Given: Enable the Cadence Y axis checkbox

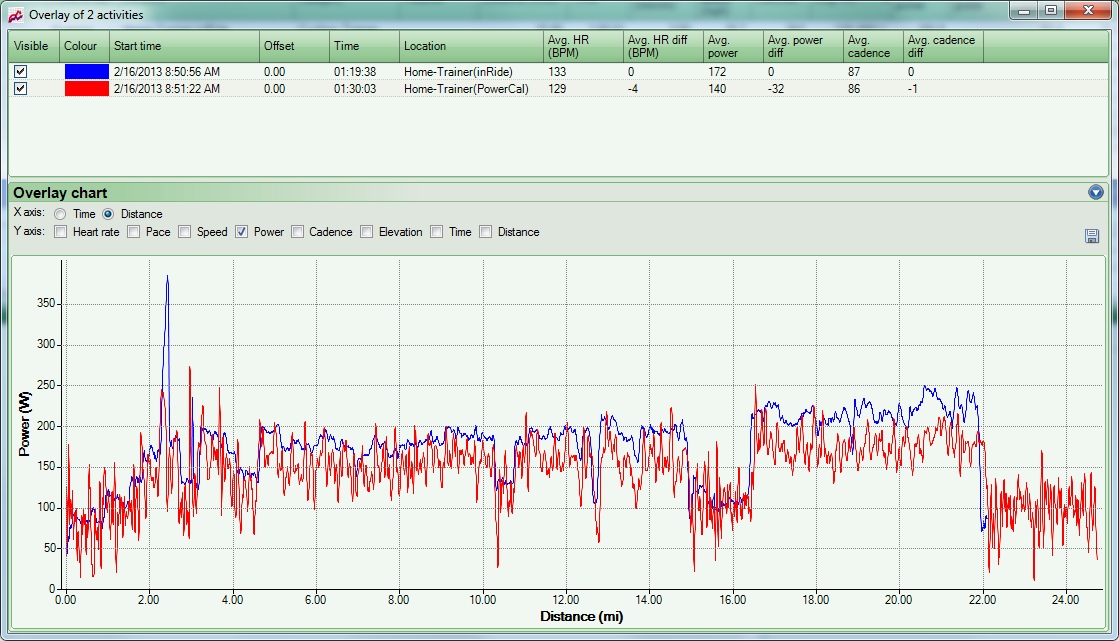Looking at the screenshot, I should click(x=297, y=232).
